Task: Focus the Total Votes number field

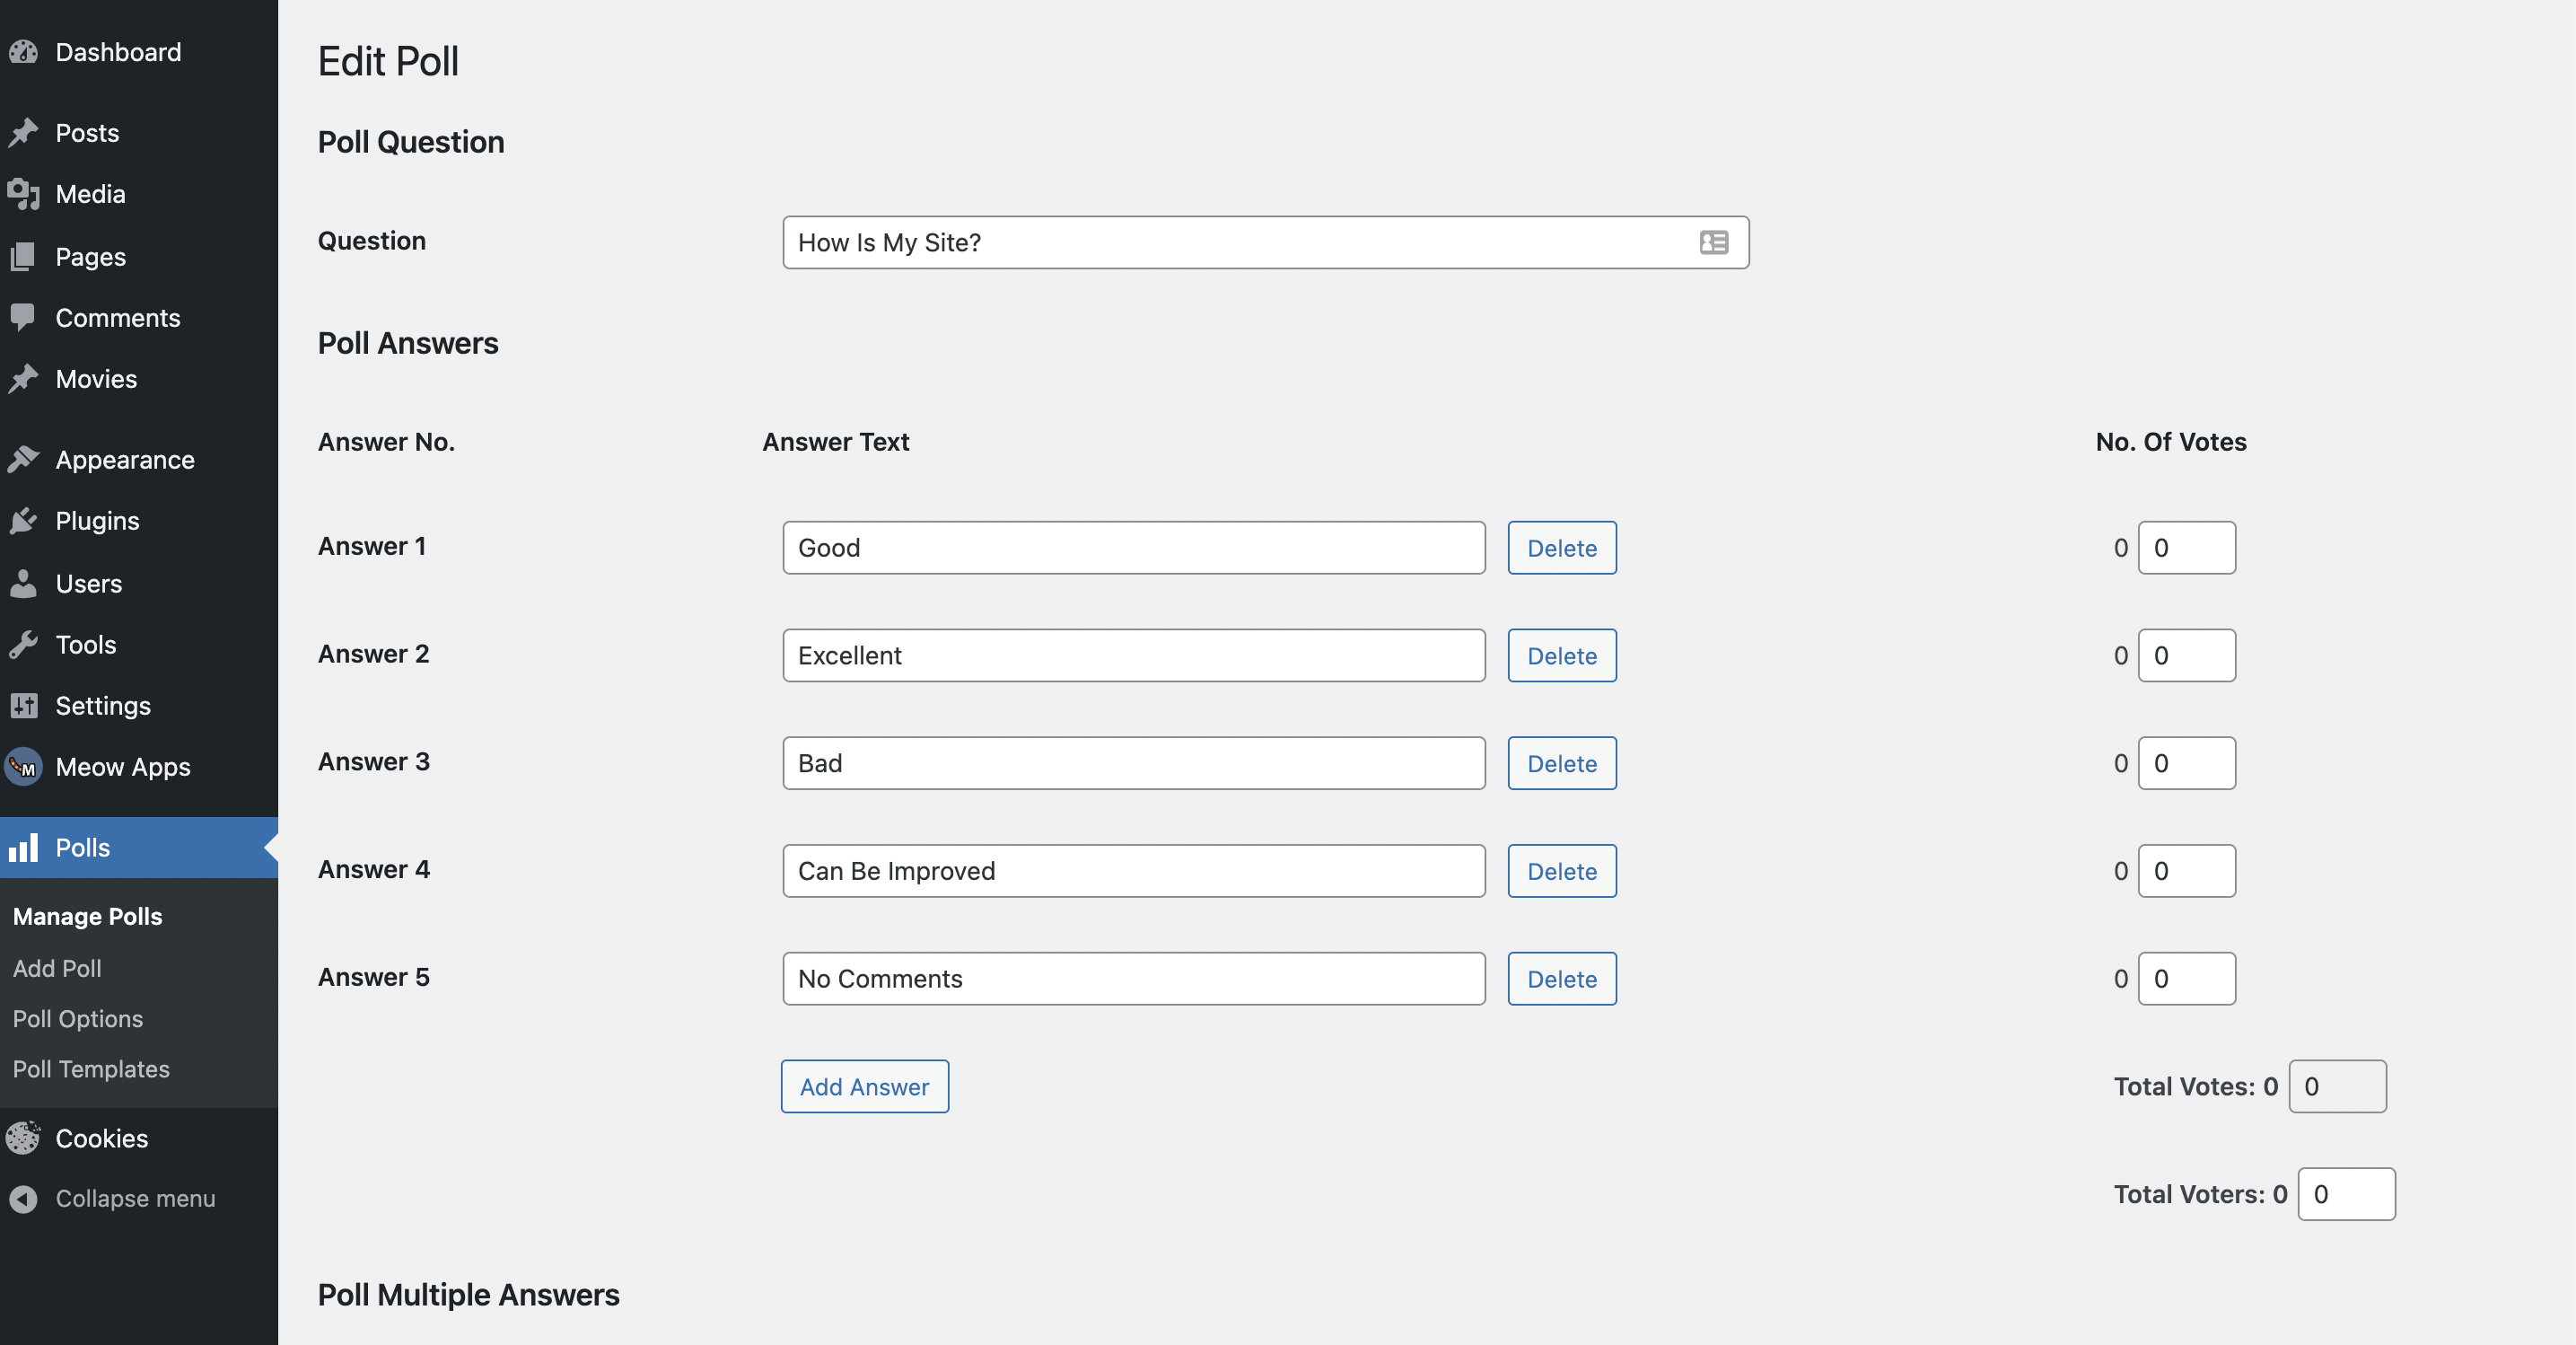Action: (x=2337, y=1087)
